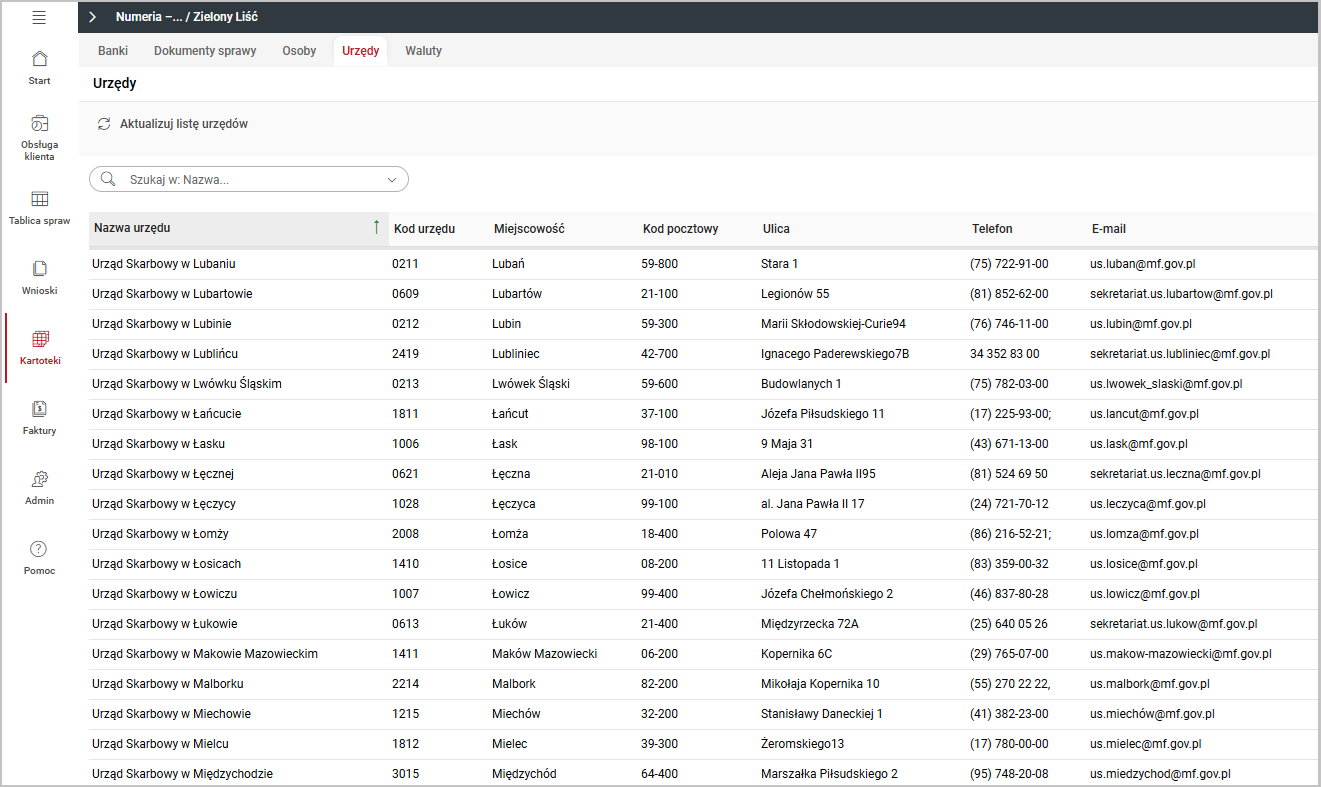Open the Waluty tab
Screen dimensions: 1321x787
point(423,51)
